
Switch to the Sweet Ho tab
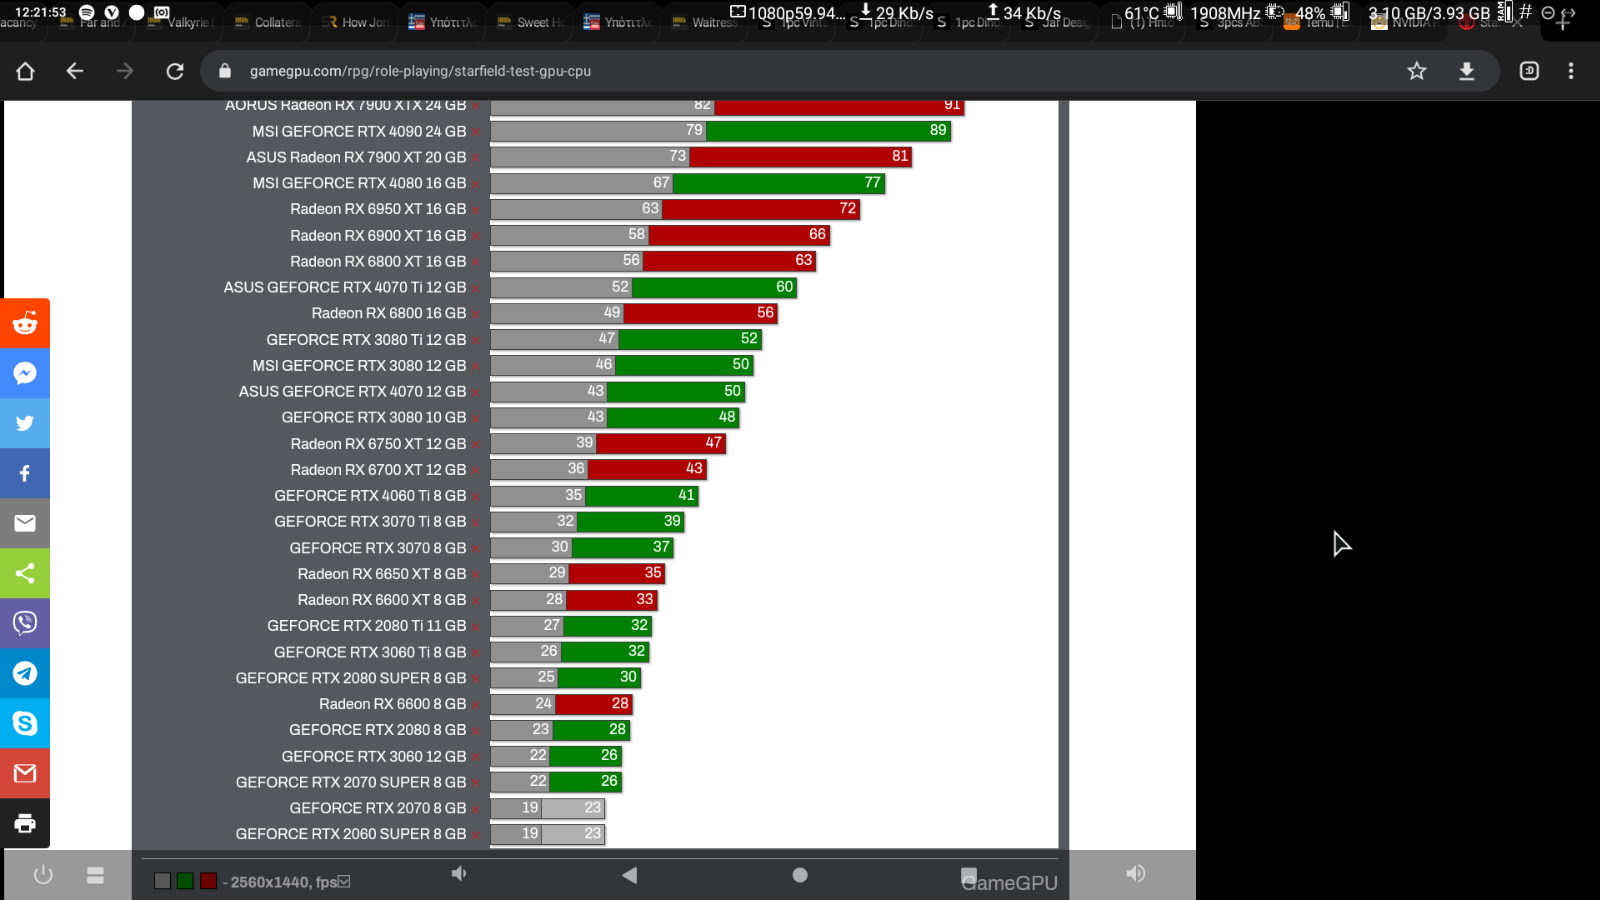tap(530, 22)
